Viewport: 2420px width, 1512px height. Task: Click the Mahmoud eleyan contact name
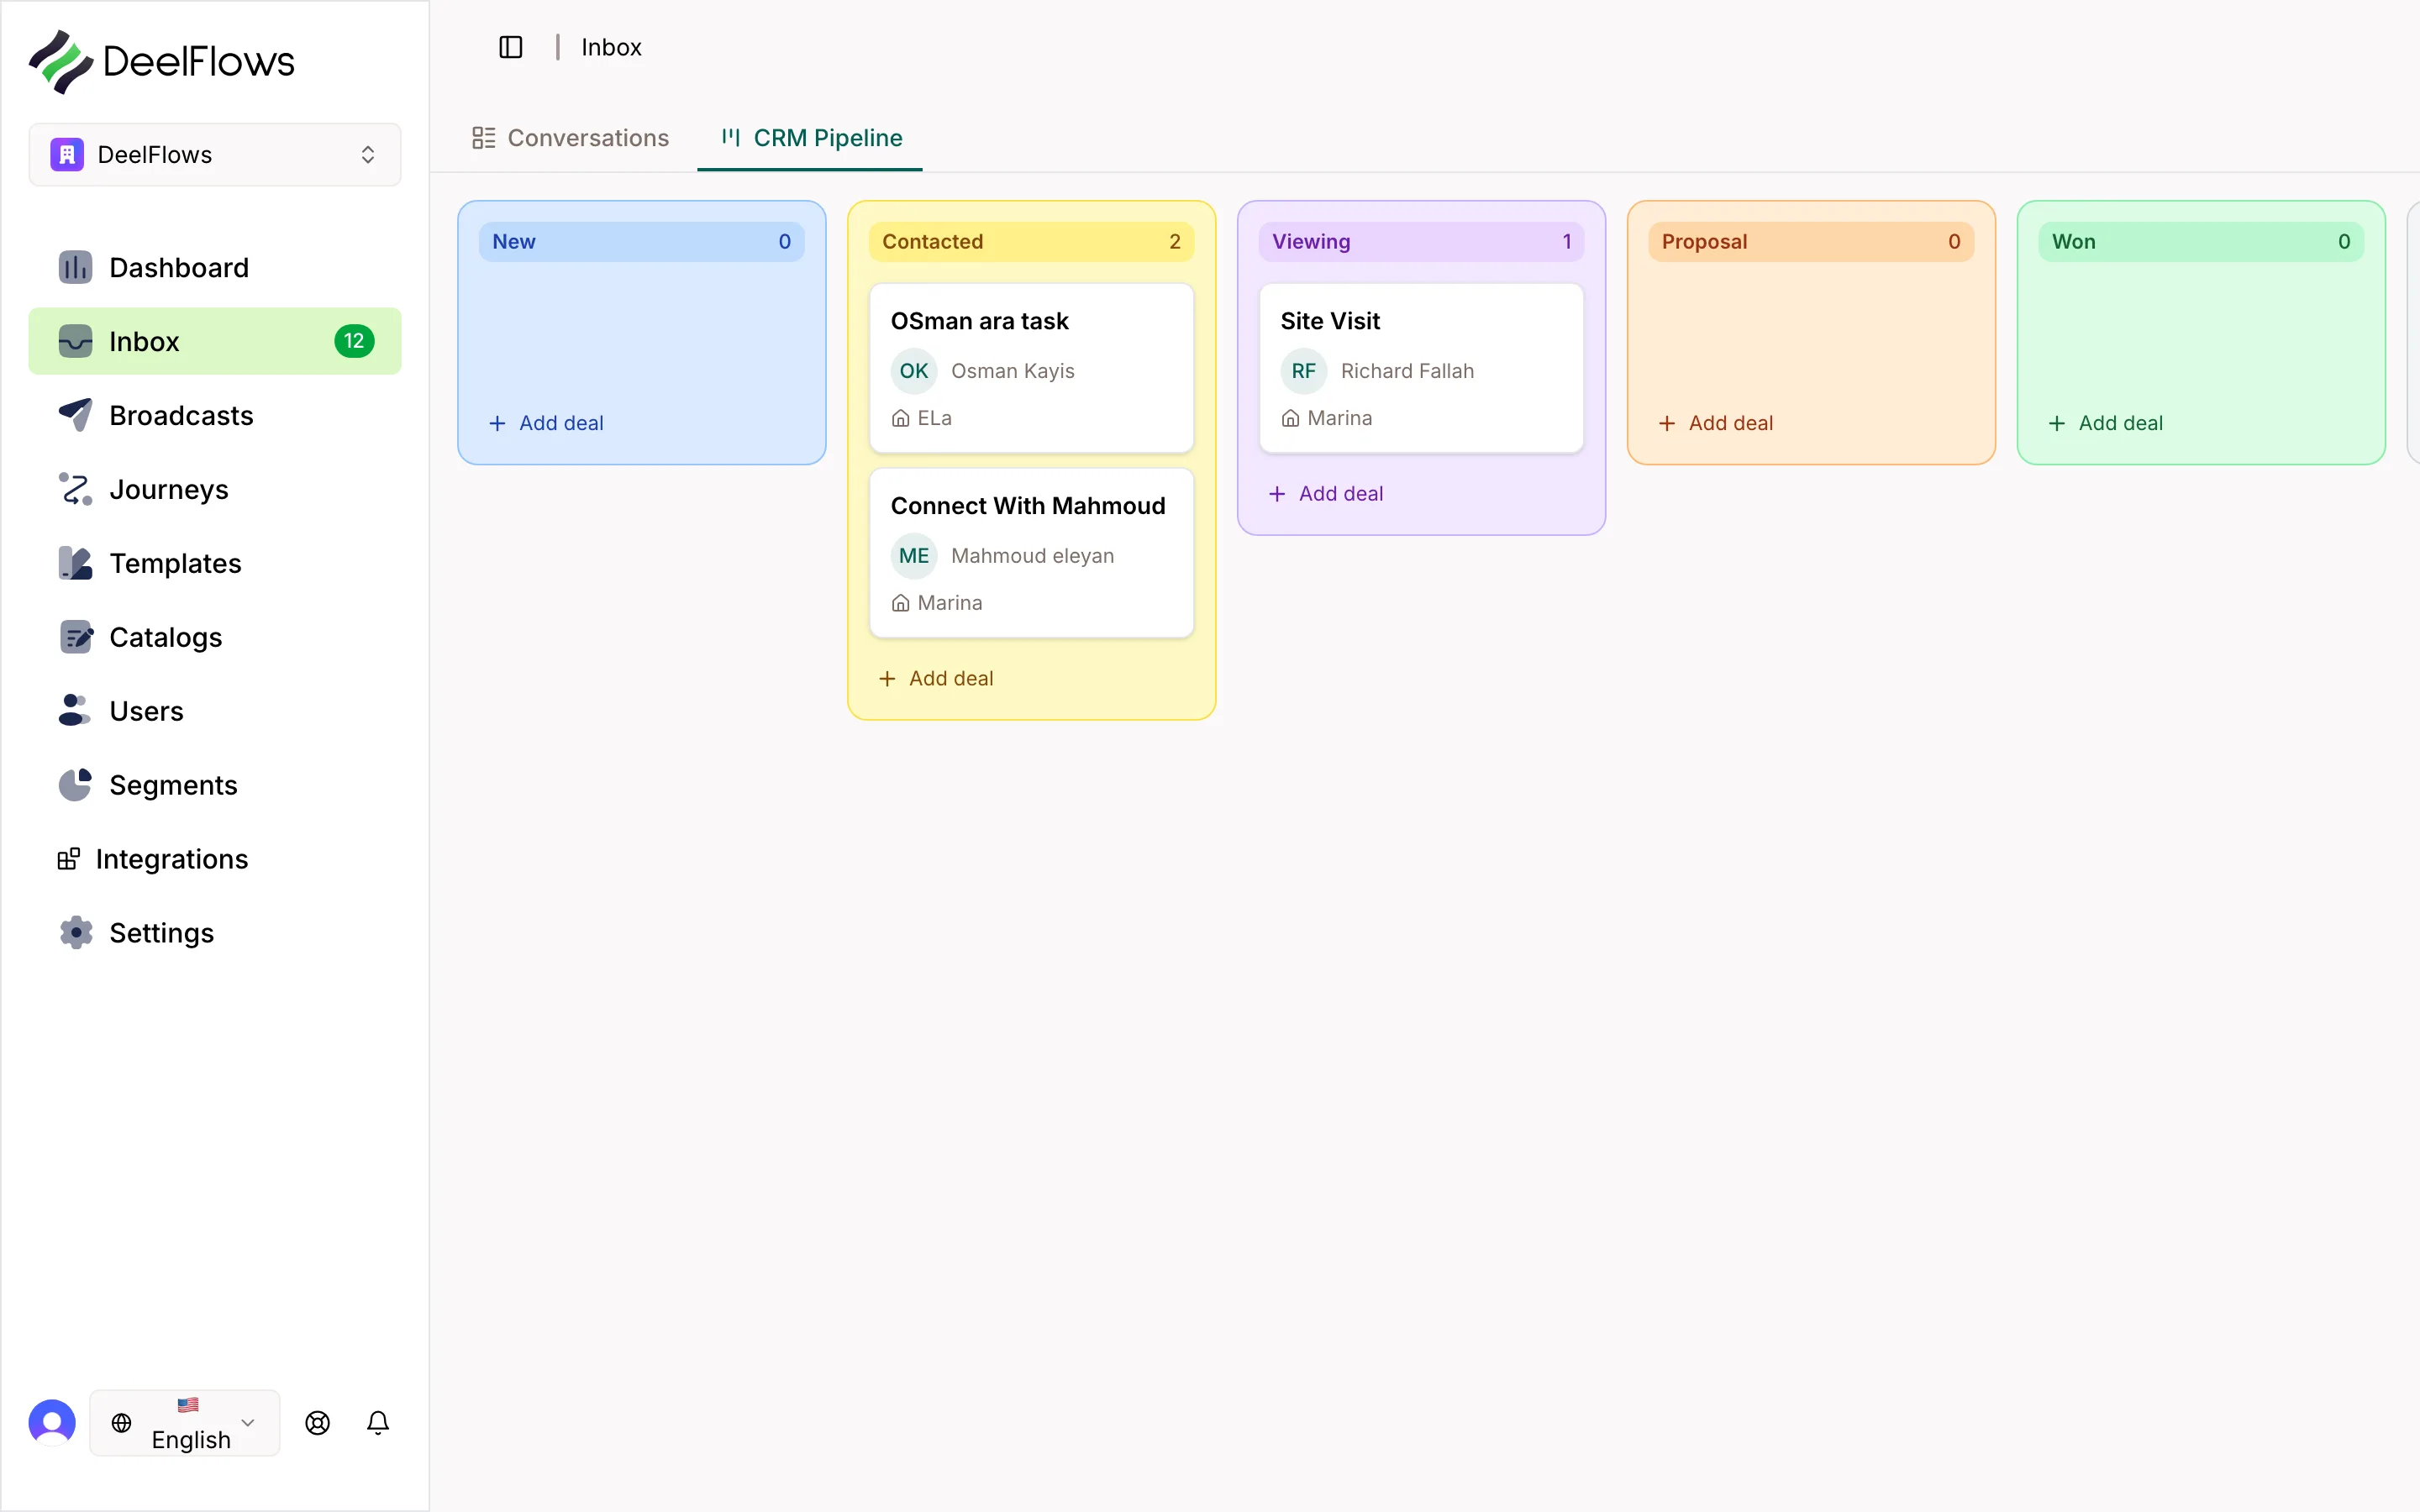pyautogui.click(x=1032, y=556)
